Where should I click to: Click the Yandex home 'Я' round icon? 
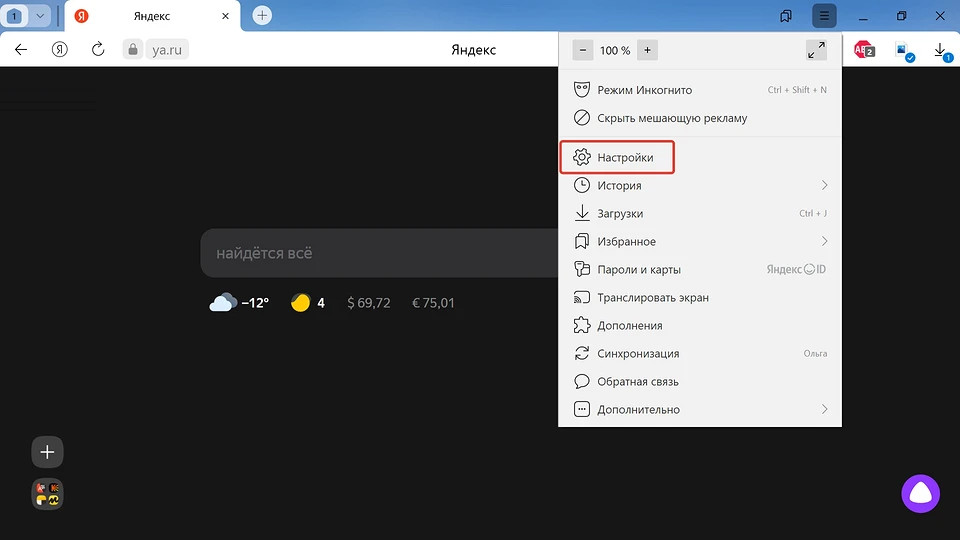pos(60,50)
